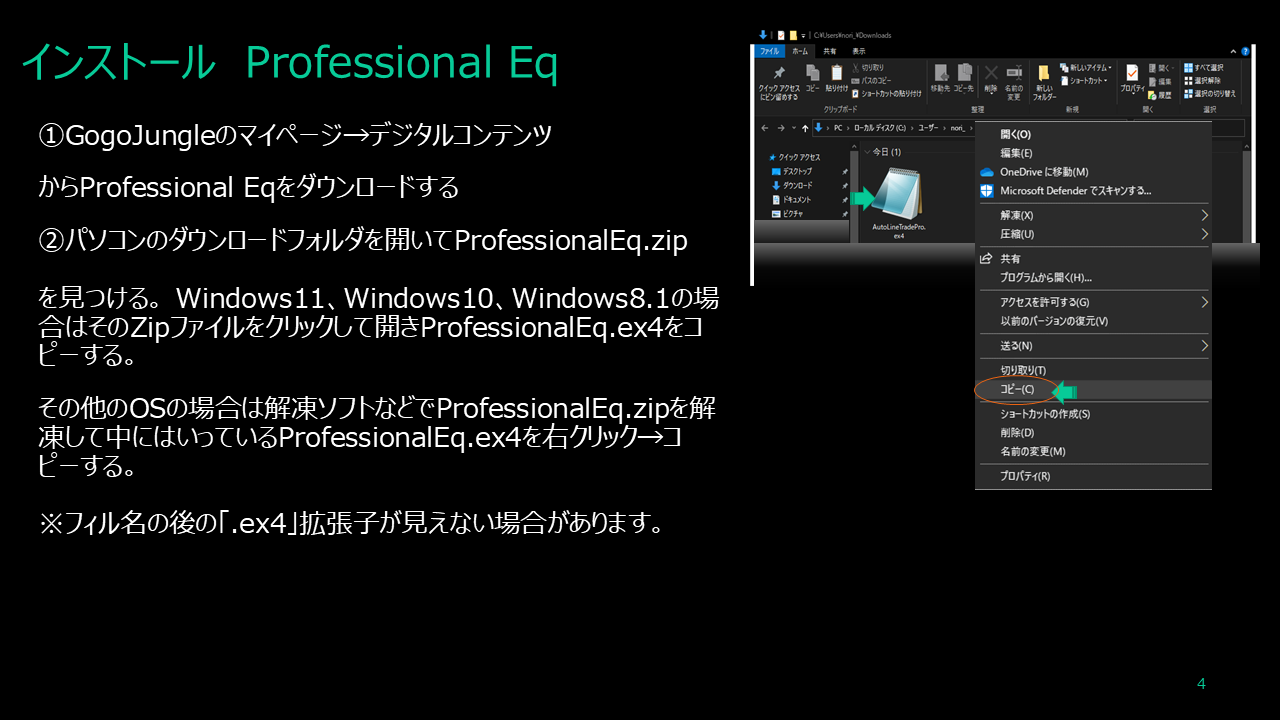Click the Move to (移動先) ribbon icon
The width and height of the screenshot is (1280, 720).
point(941,74)
